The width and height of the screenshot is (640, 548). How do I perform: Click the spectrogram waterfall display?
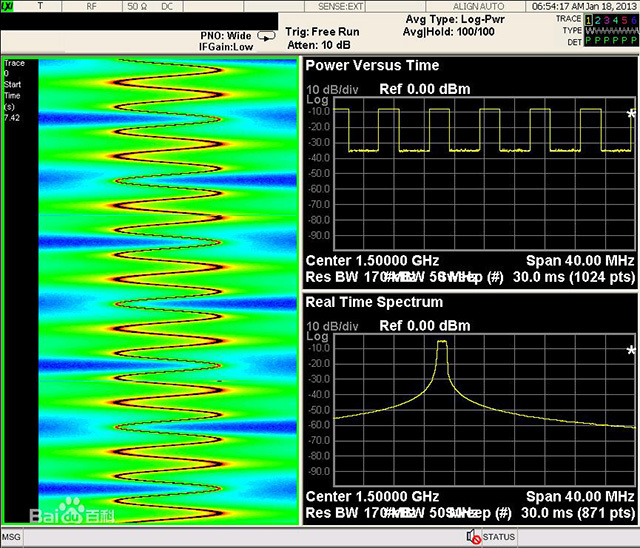pyautogui.click(x=168, y=291)
